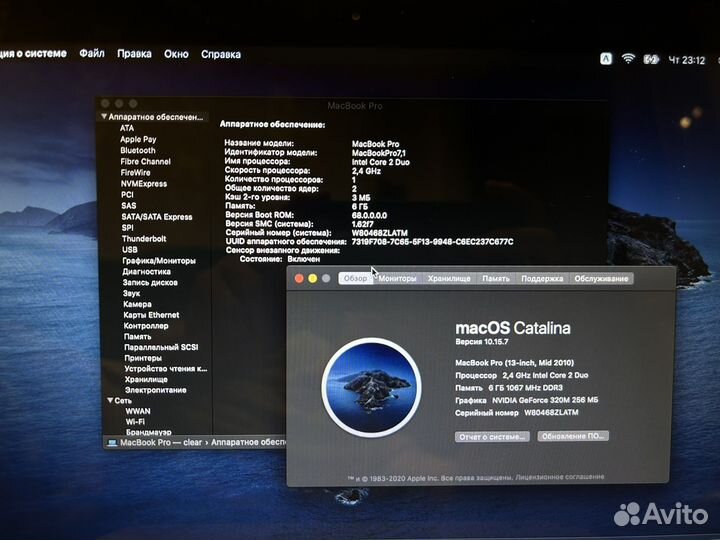Screen dimensions: 720x540
Task: Select PCI in the sidebar
Action: click(x=127, y=195)
